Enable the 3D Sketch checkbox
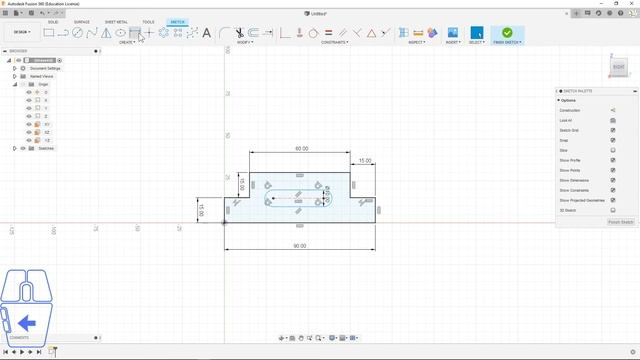 613,210
